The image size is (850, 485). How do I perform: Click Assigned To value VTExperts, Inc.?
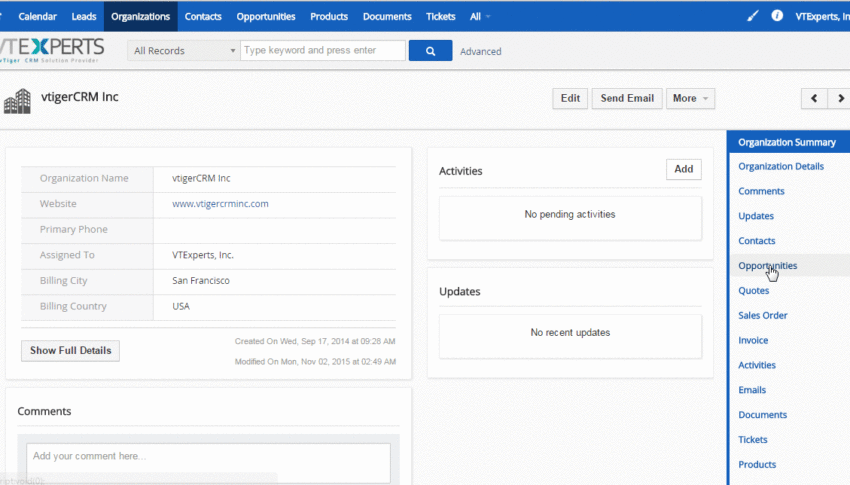203,255
